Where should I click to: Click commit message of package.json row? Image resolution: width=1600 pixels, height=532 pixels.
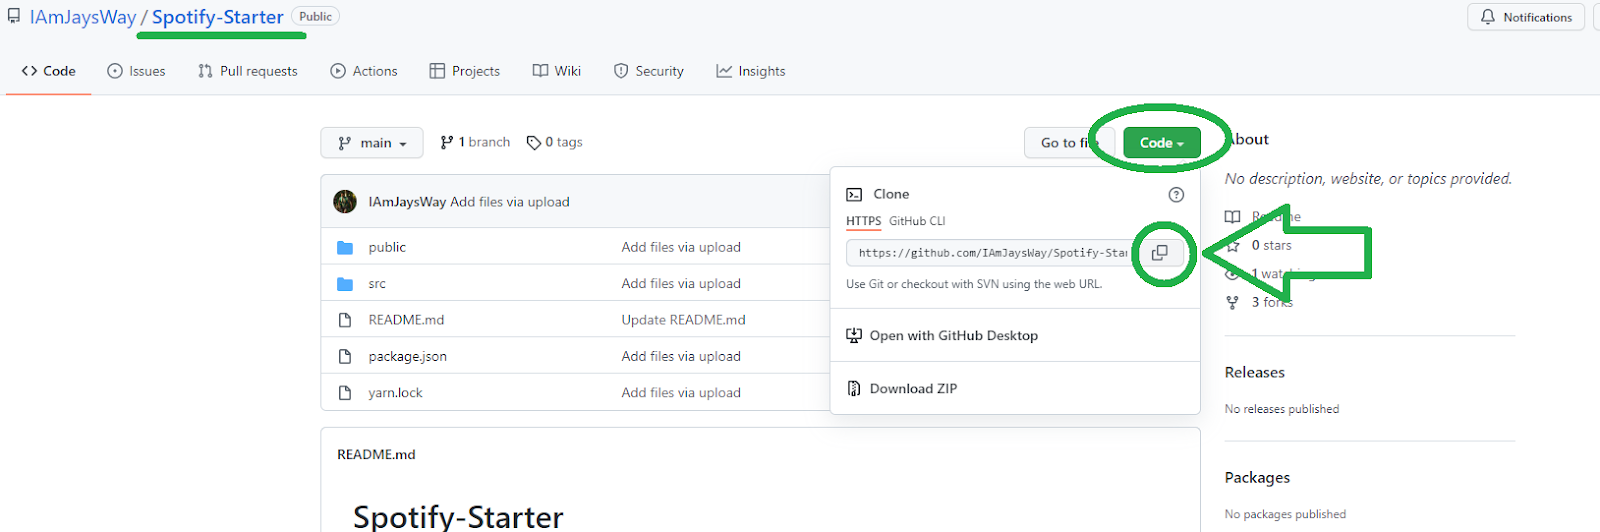[681, 356]
